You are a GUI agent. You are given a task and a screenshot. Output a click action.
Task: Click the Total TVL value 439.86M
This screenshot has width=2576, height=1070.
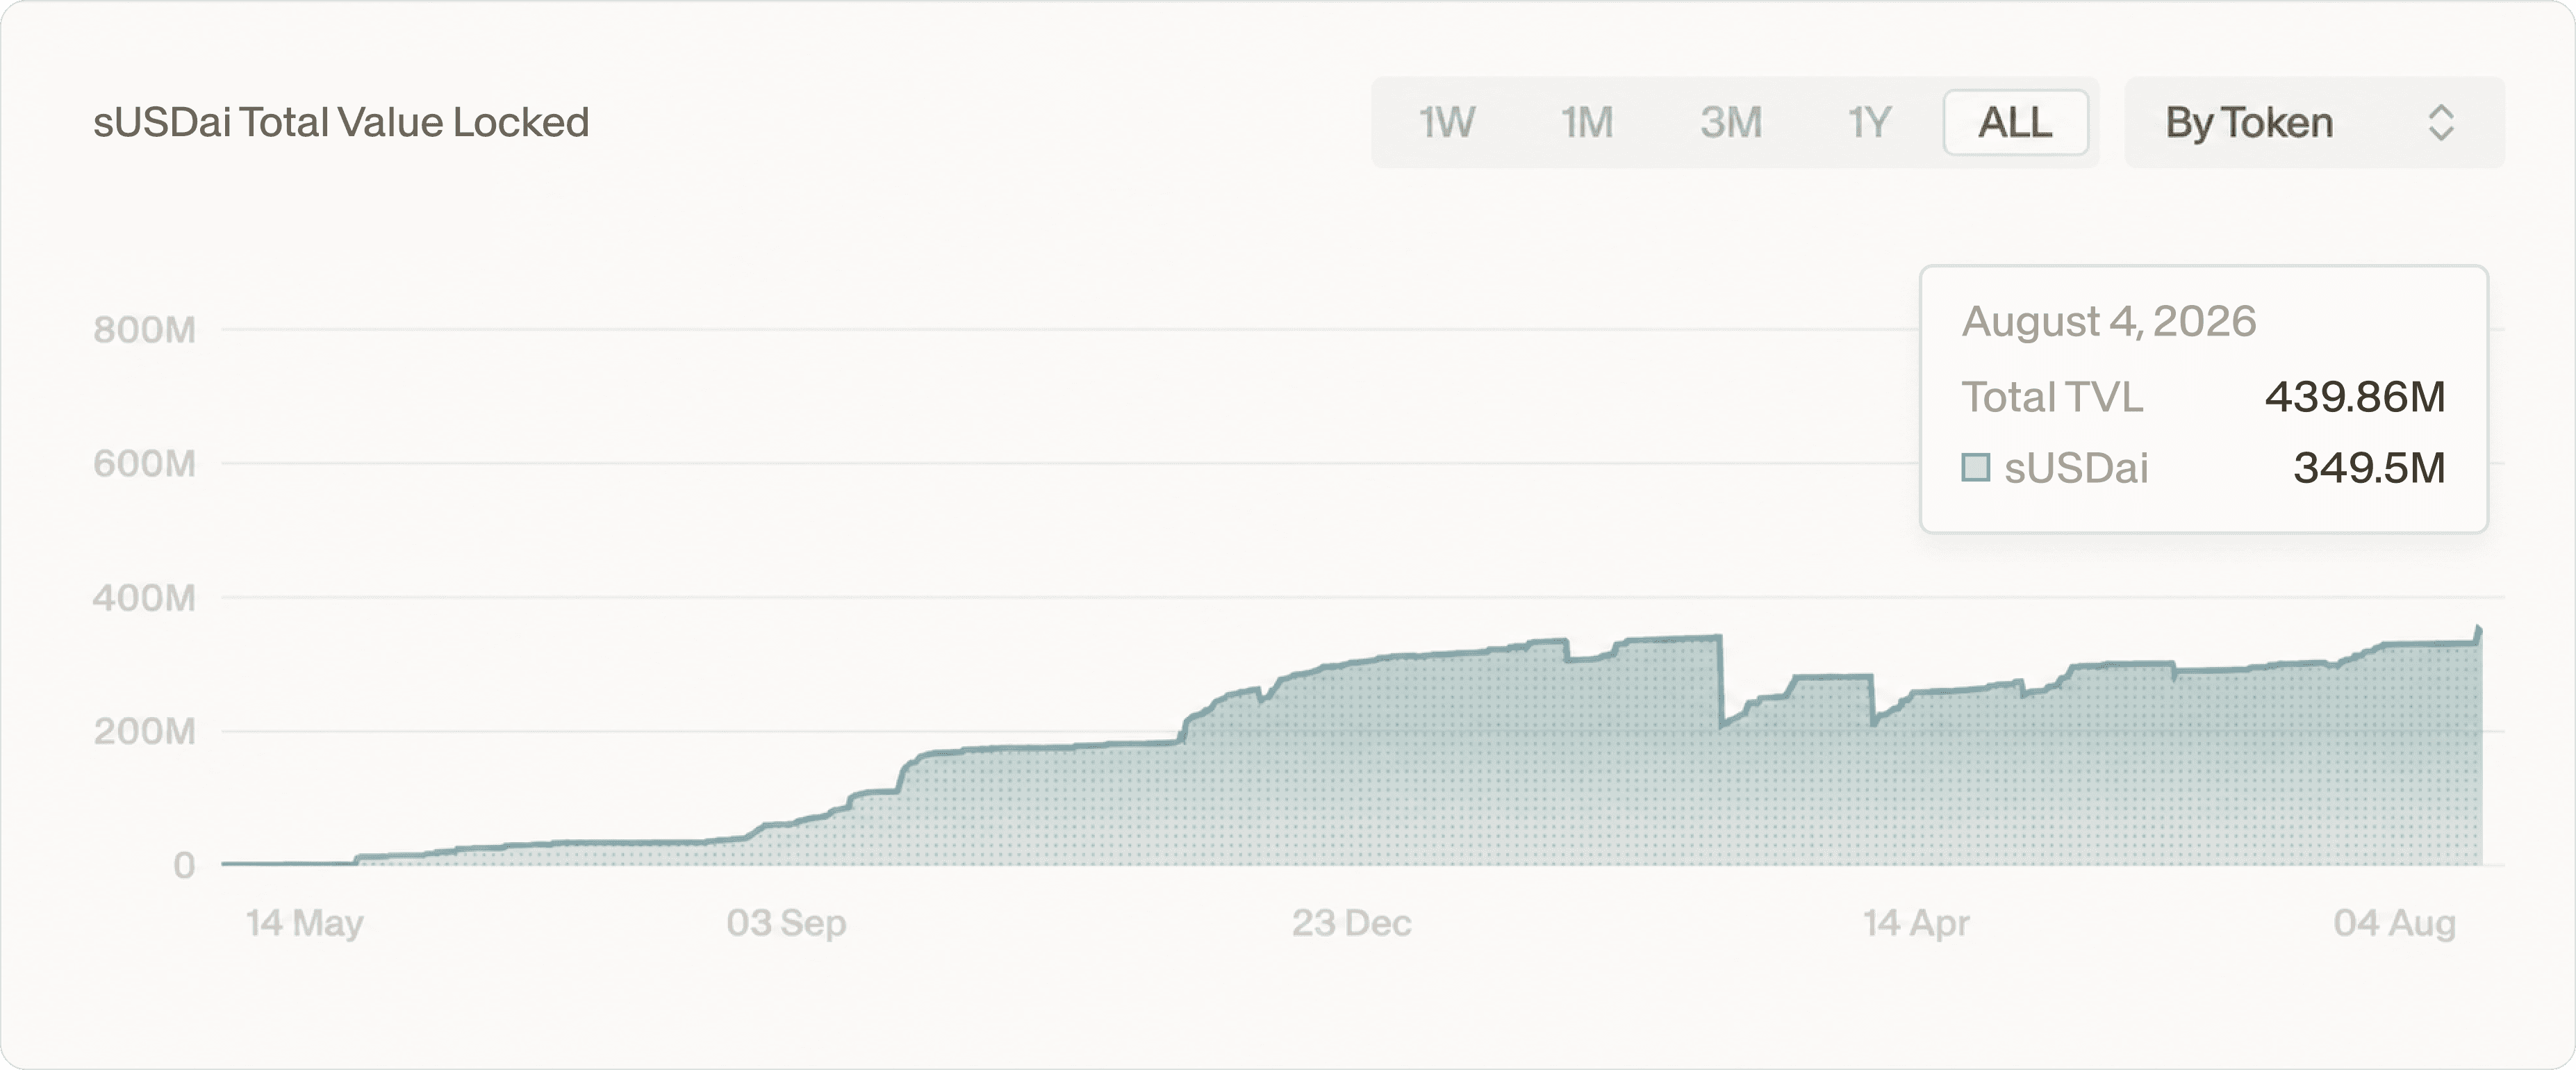pyautogui.click(x=2355, y=398)
